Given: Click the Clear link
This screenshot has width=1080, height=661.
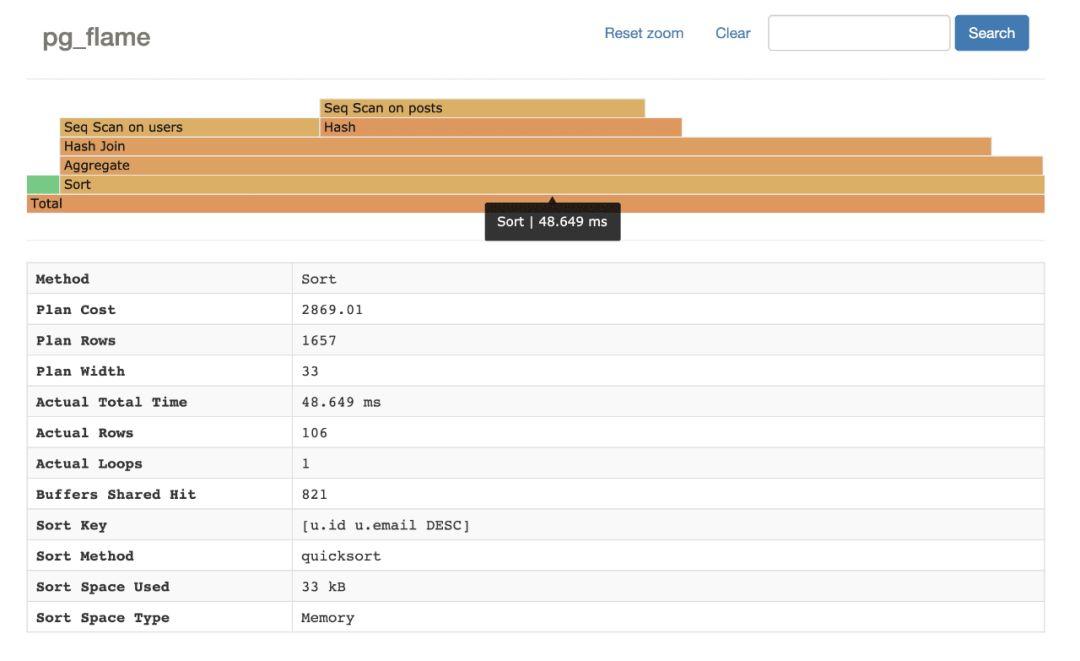Looking at the screenshot, I should (732, 33).
